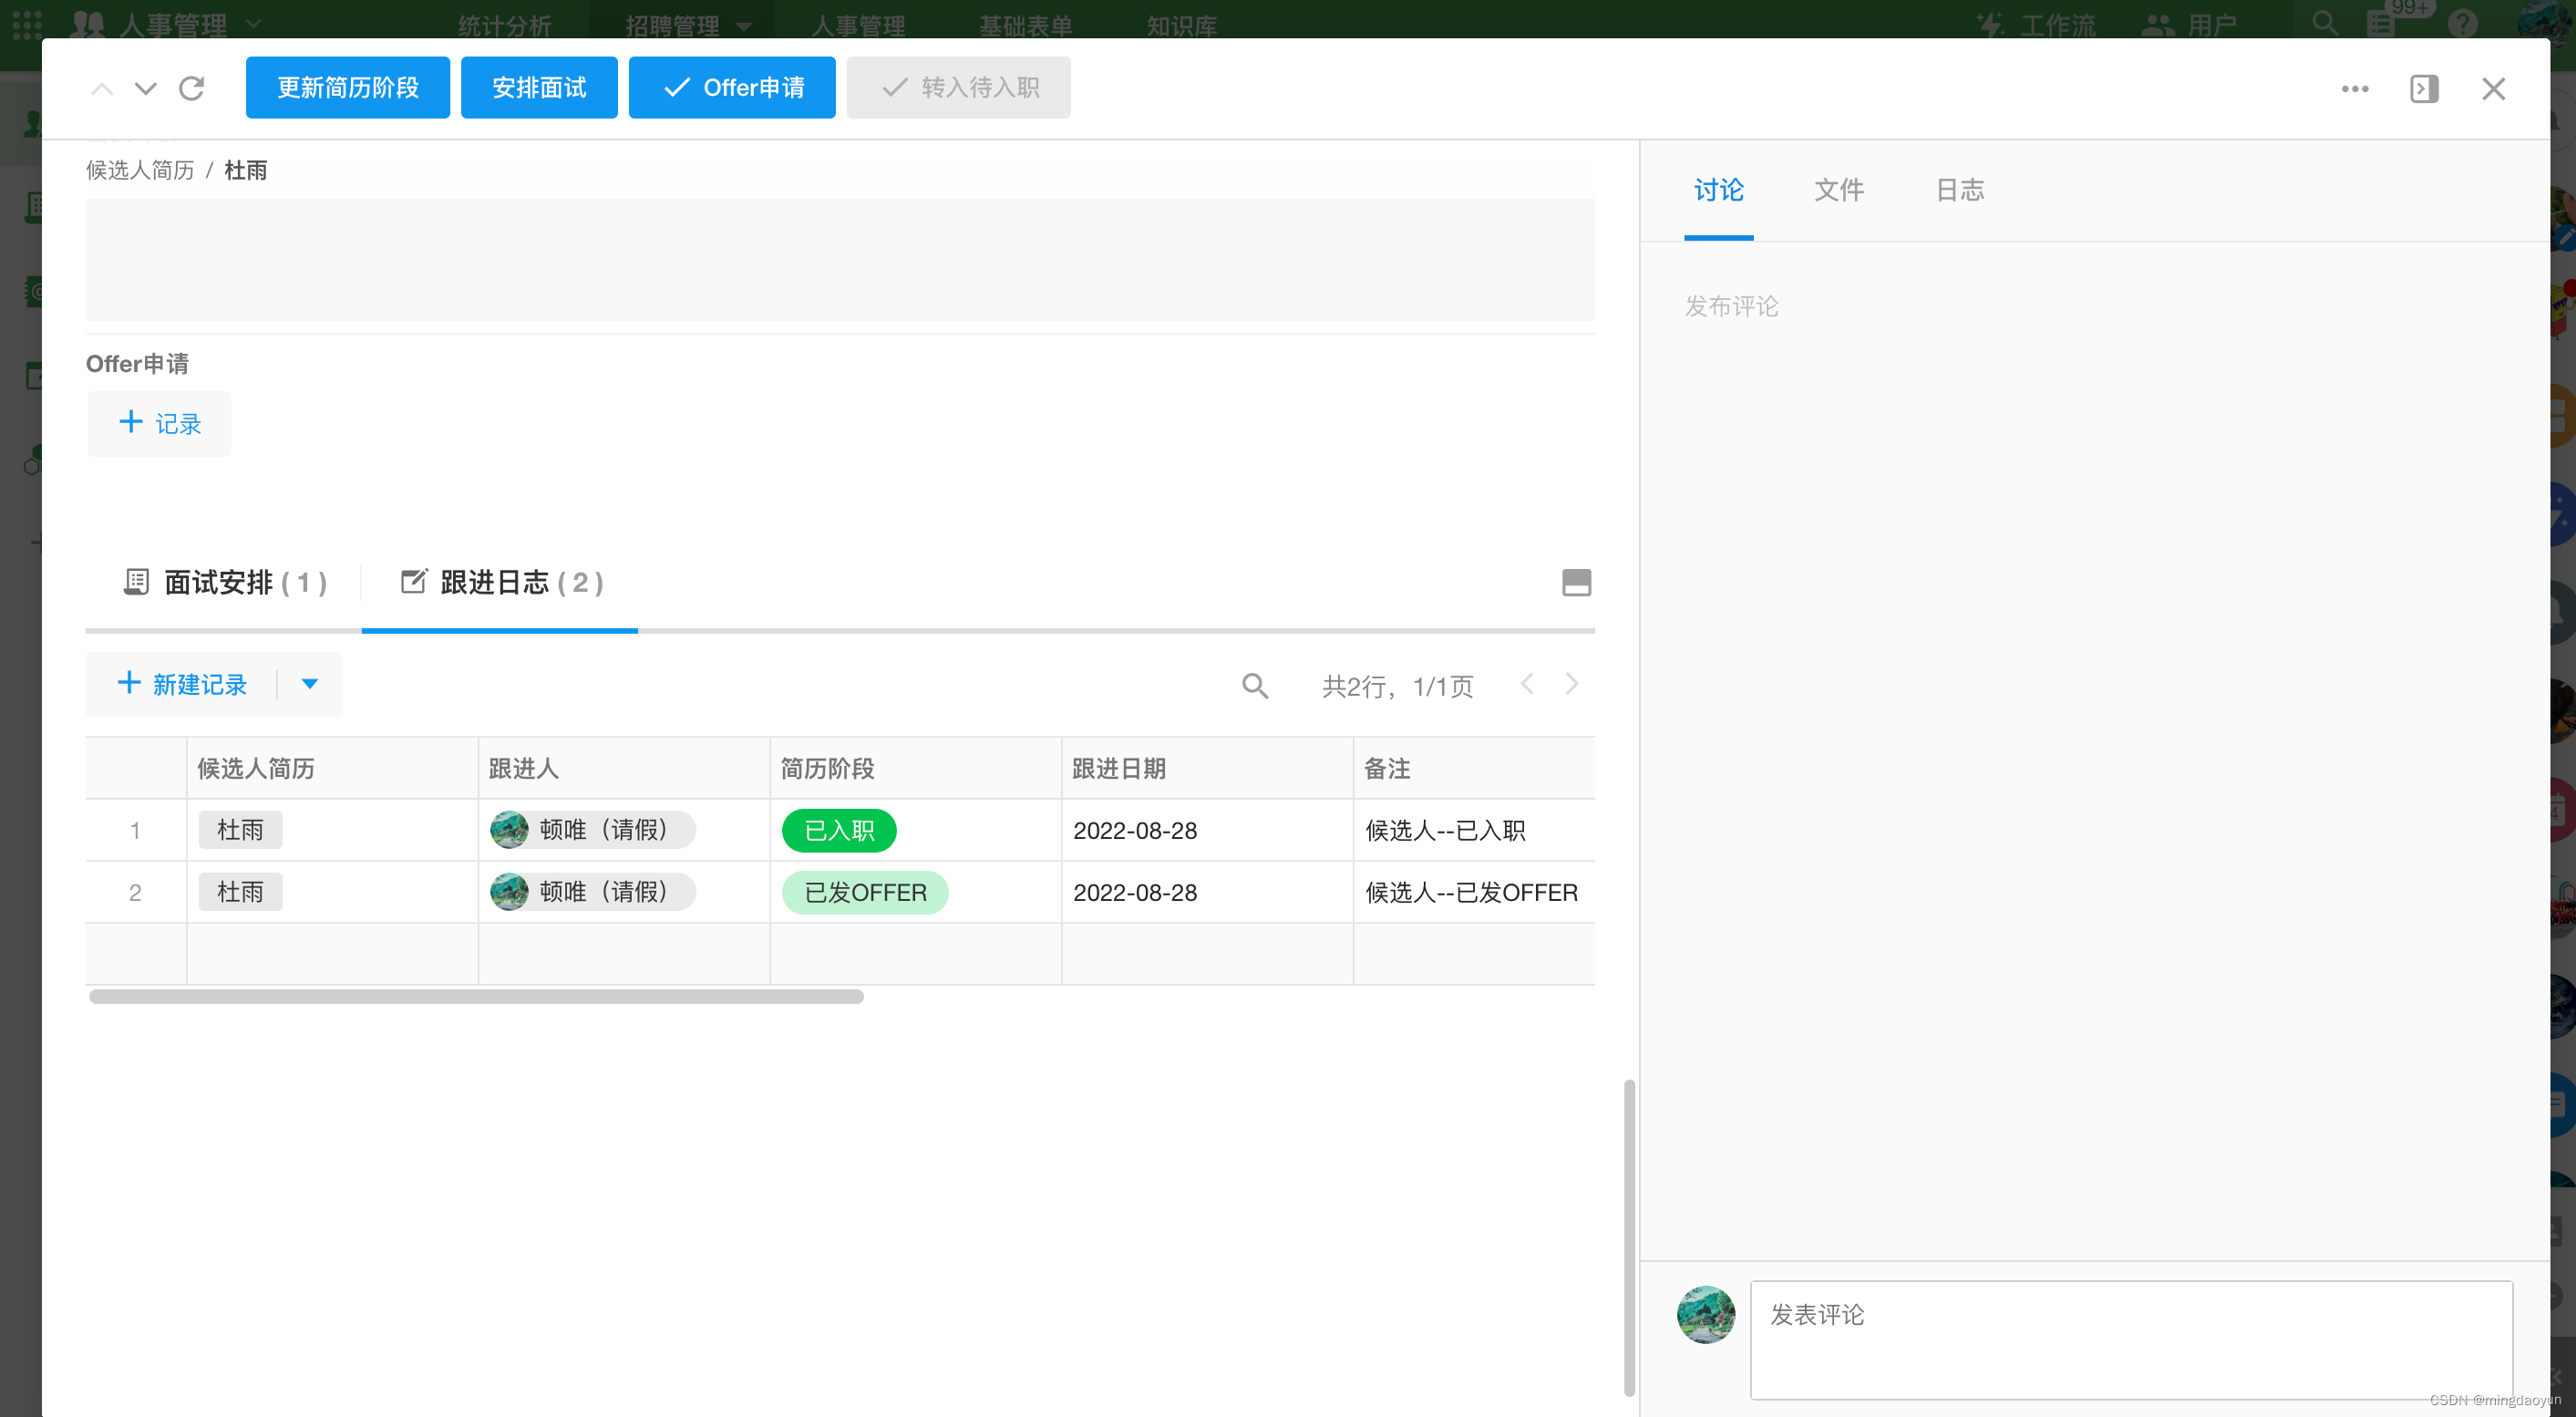The image size is (2576, 1417).
Task: Close the record detail dialog
Action: tap(2493, 89)
